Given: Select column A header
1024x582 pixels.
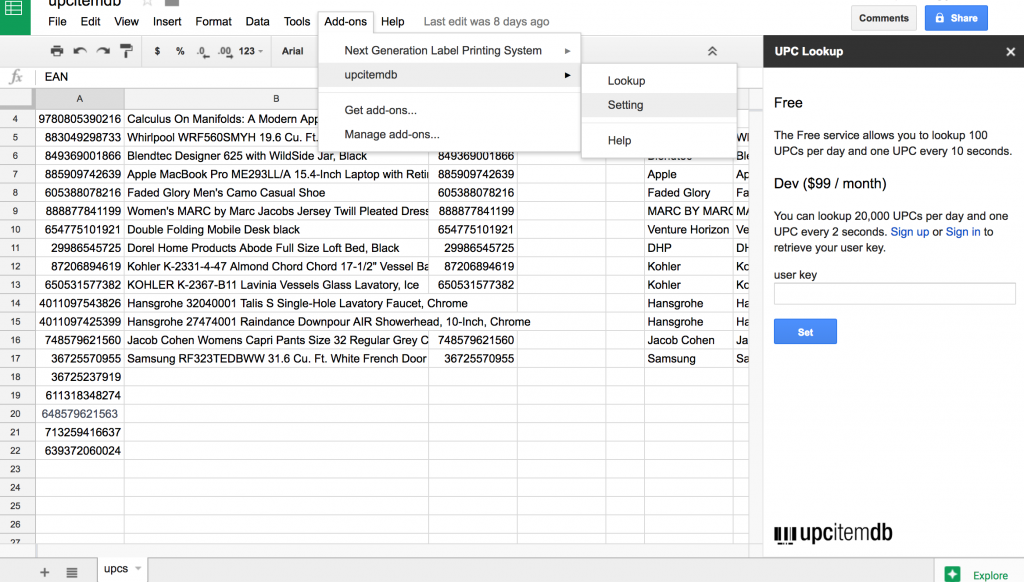Looking at the screenshot, I should (x=80, y=99).
